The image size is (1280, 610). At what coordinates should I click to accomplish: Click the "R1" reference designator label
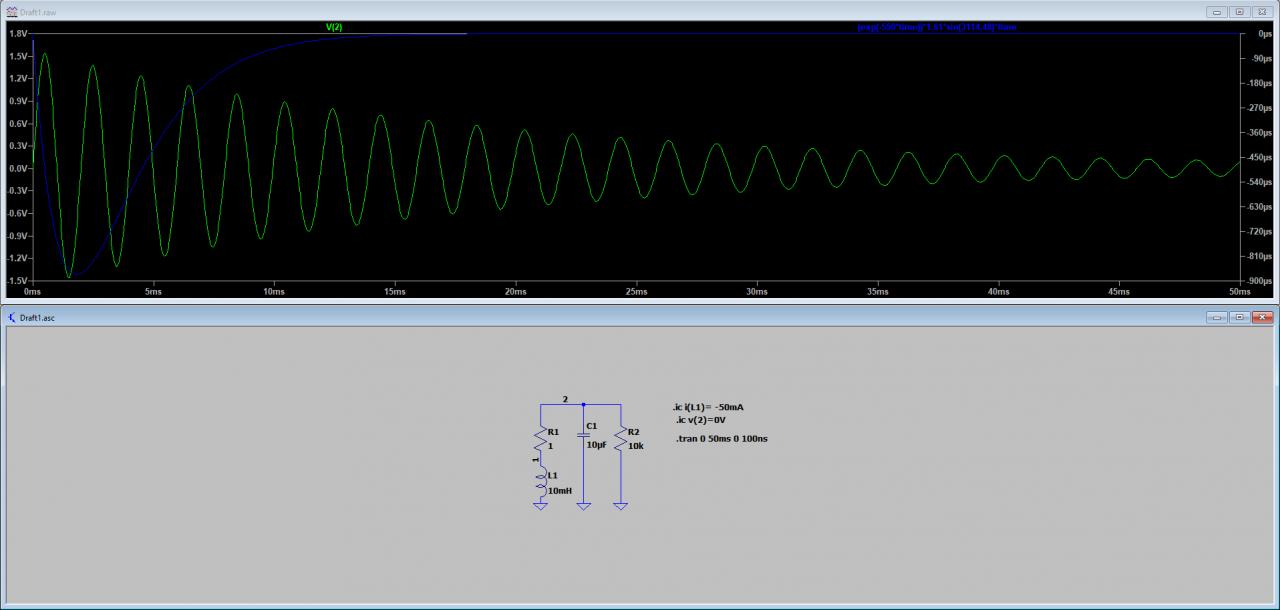(553, 432)
